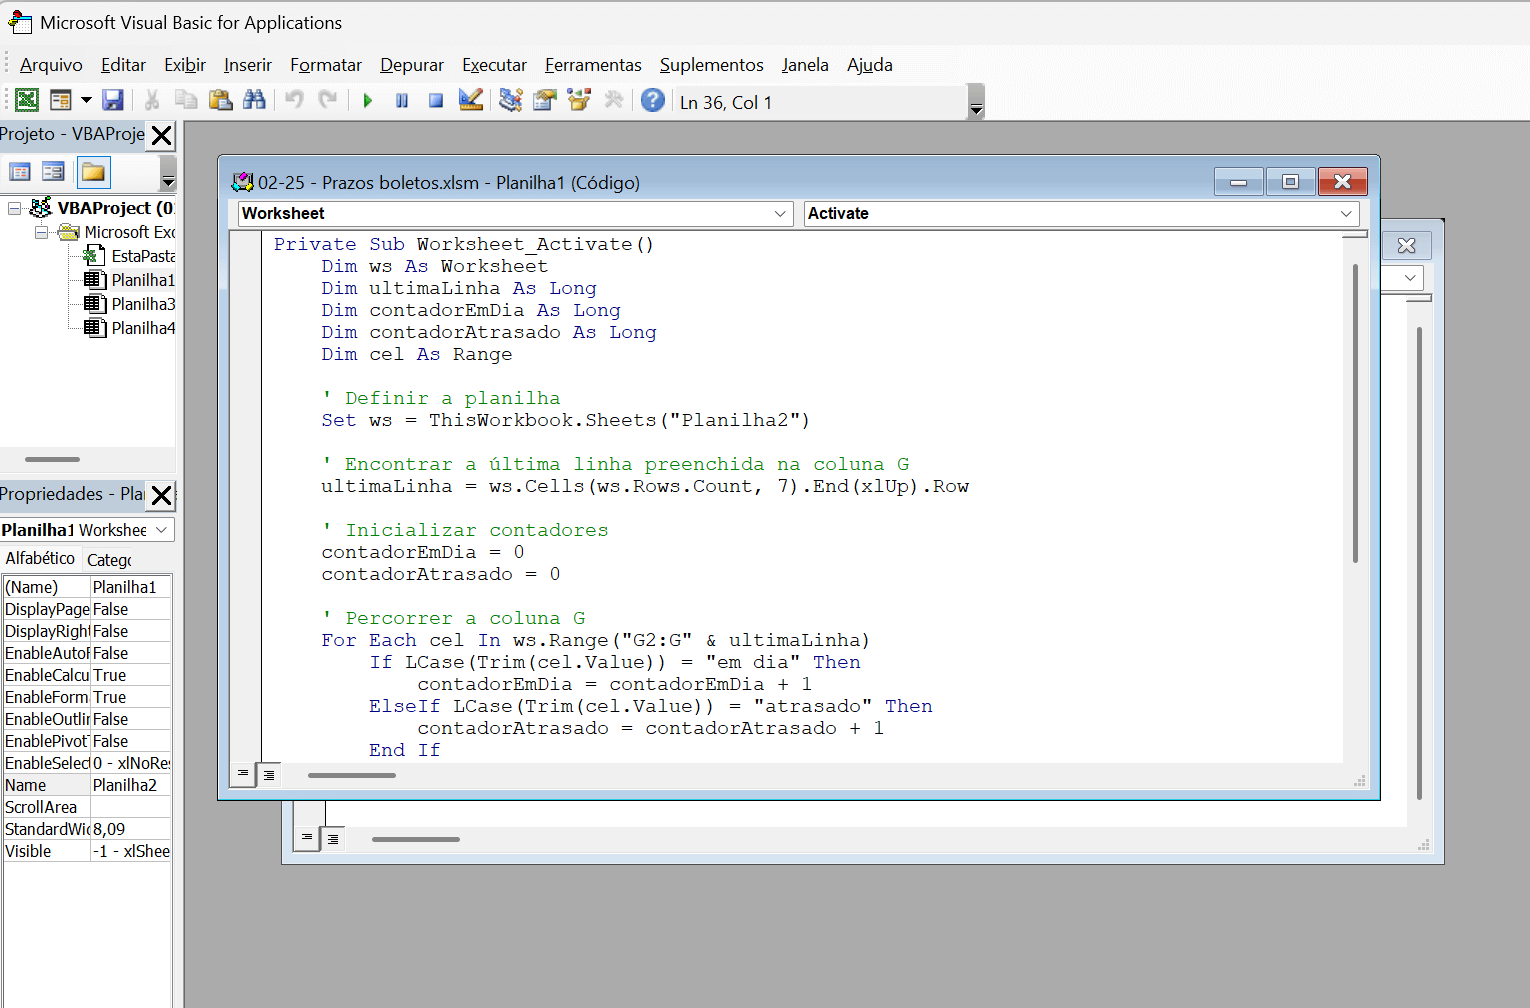Open the Ferramentas menu

(593, 65)
